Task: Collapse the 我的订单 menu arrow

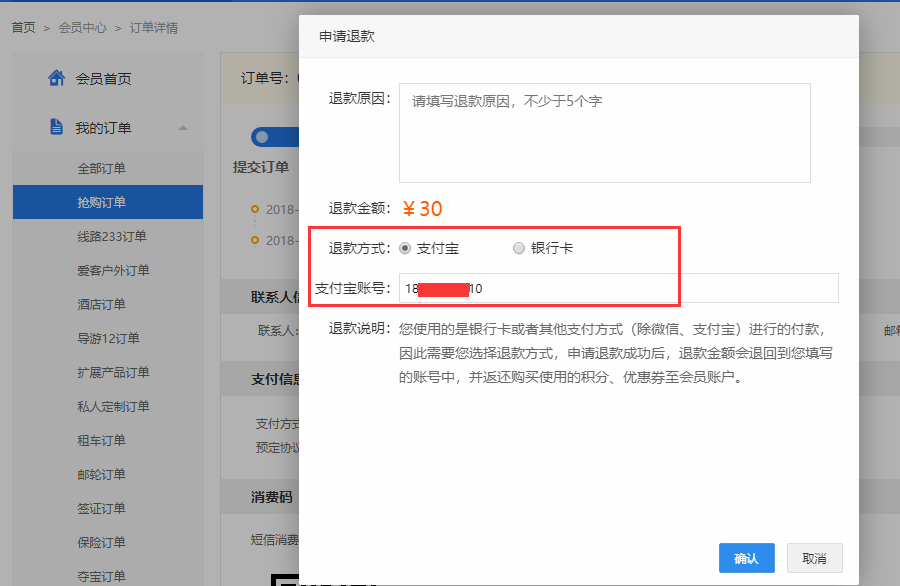Action: click(183, 128)
